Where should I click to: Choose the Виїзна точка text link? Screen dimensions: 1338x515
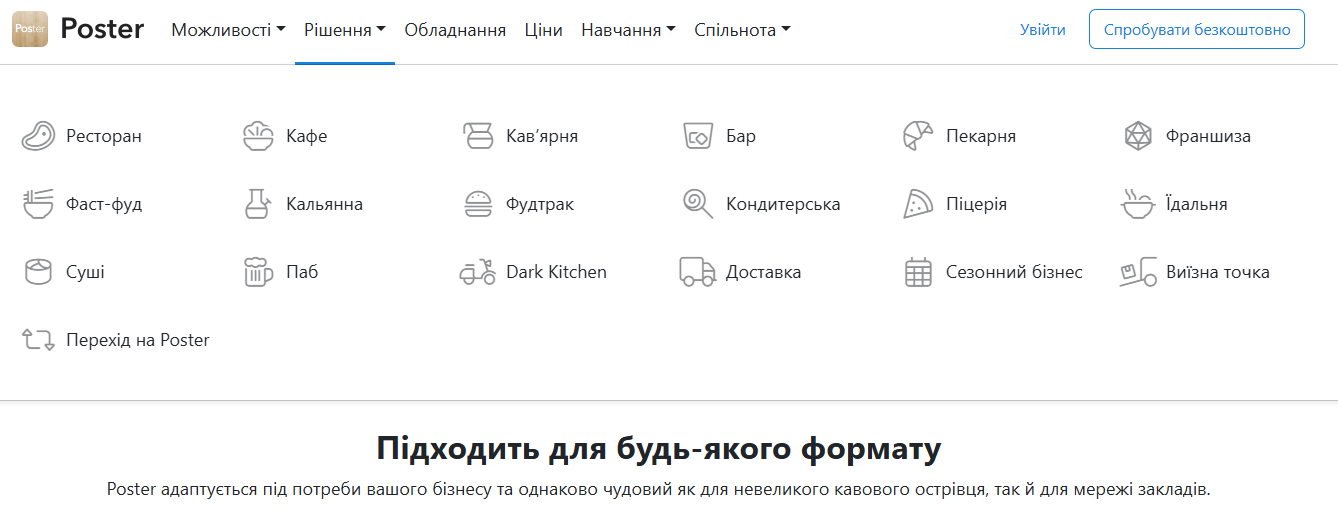click(1218, 272)
